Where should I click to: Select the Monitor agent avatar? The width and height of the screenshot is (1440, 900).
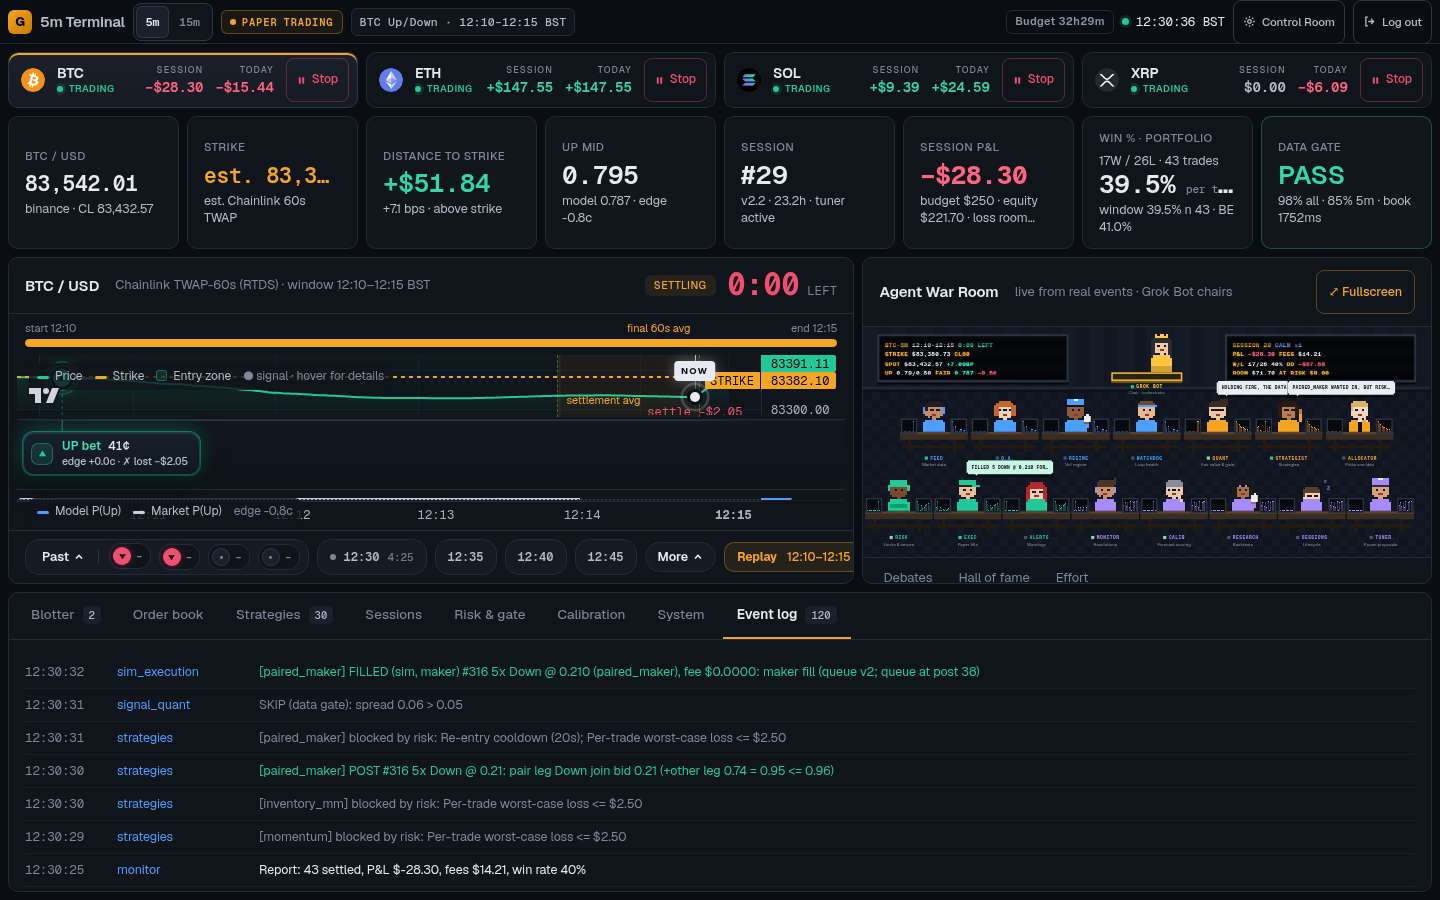1106,495
